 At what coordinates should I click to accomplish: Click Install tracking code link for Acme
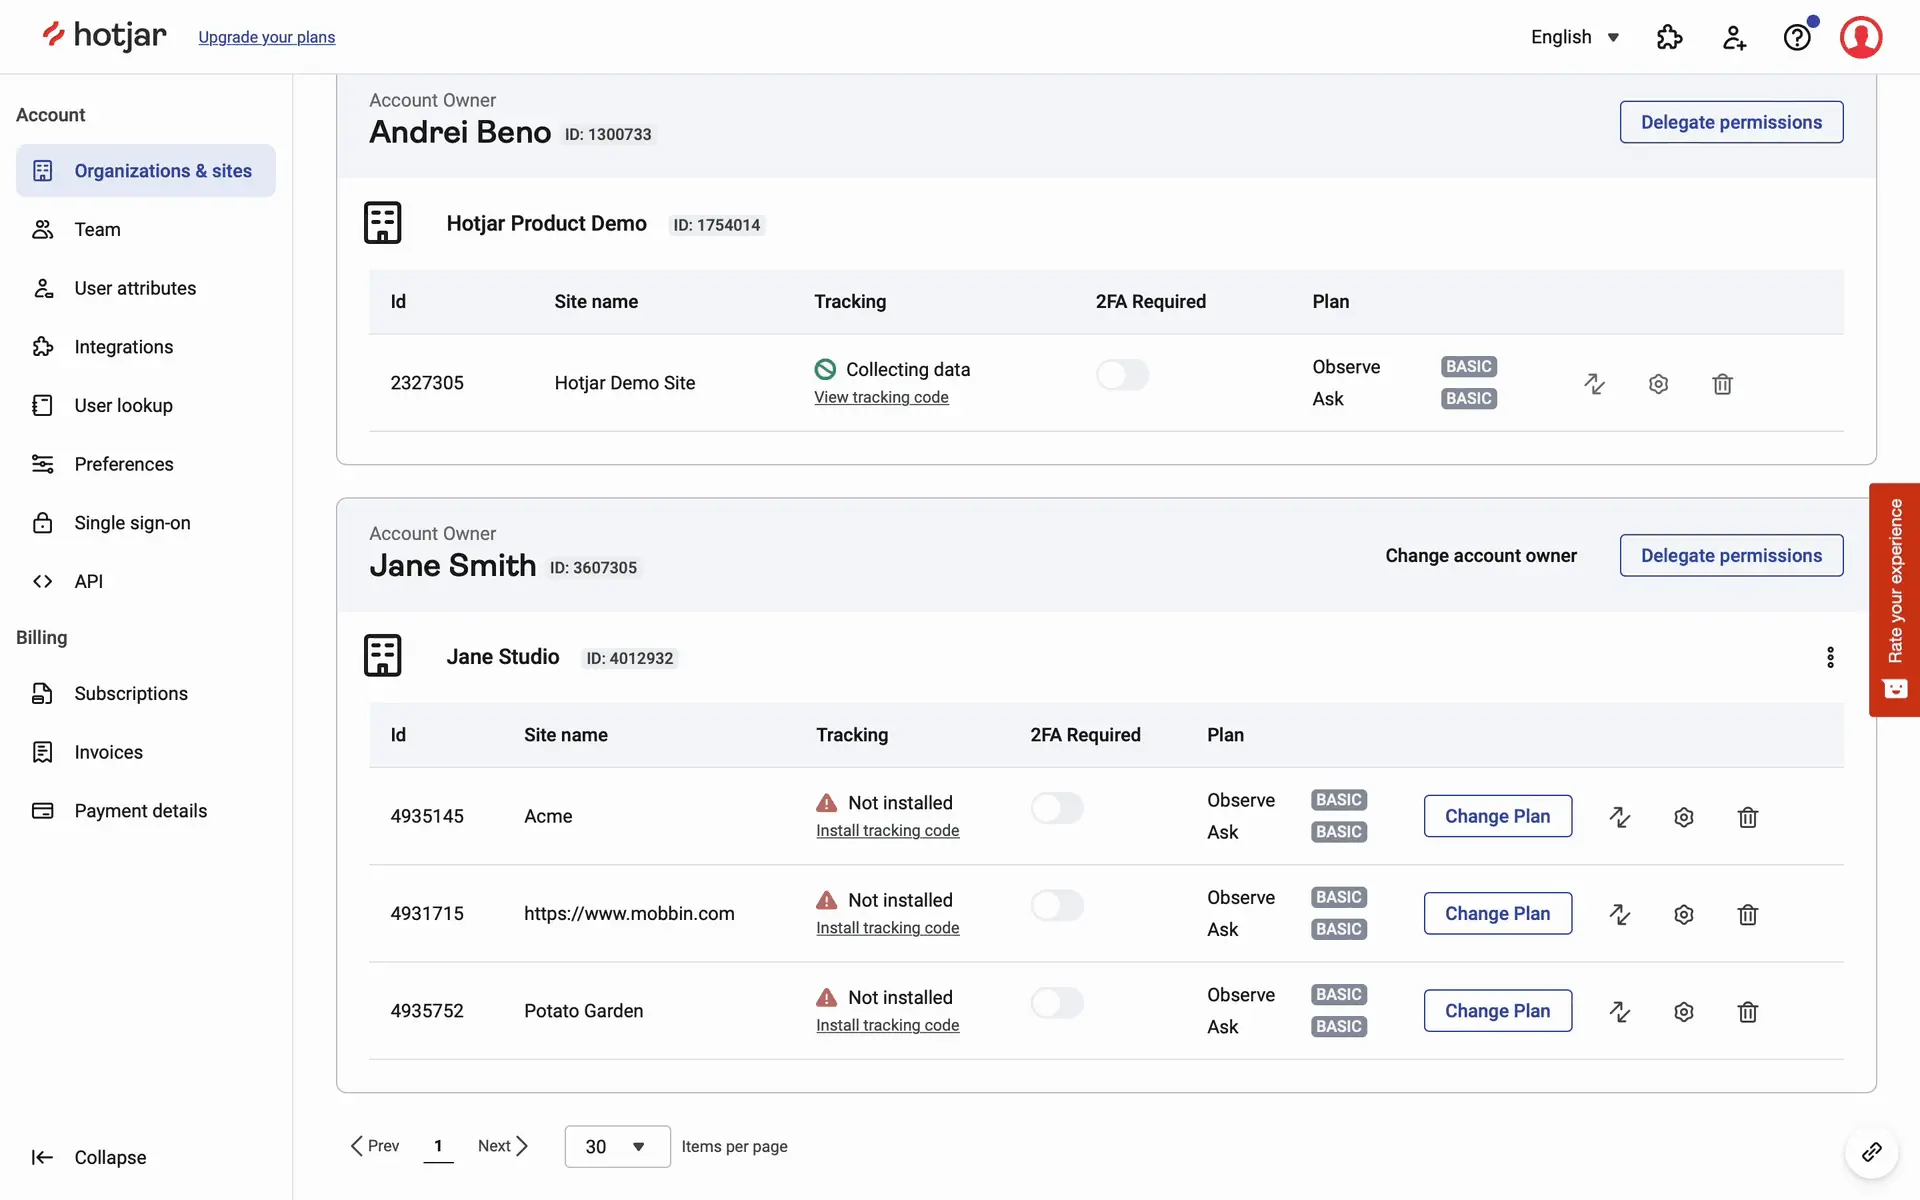coord(887,831)
